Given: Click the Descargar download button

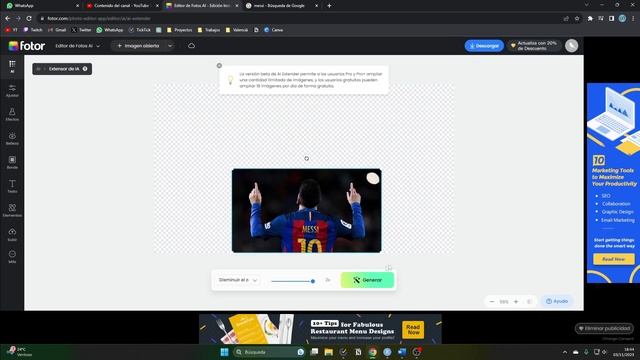Looking at the screenshot, I should coord(484,46).
